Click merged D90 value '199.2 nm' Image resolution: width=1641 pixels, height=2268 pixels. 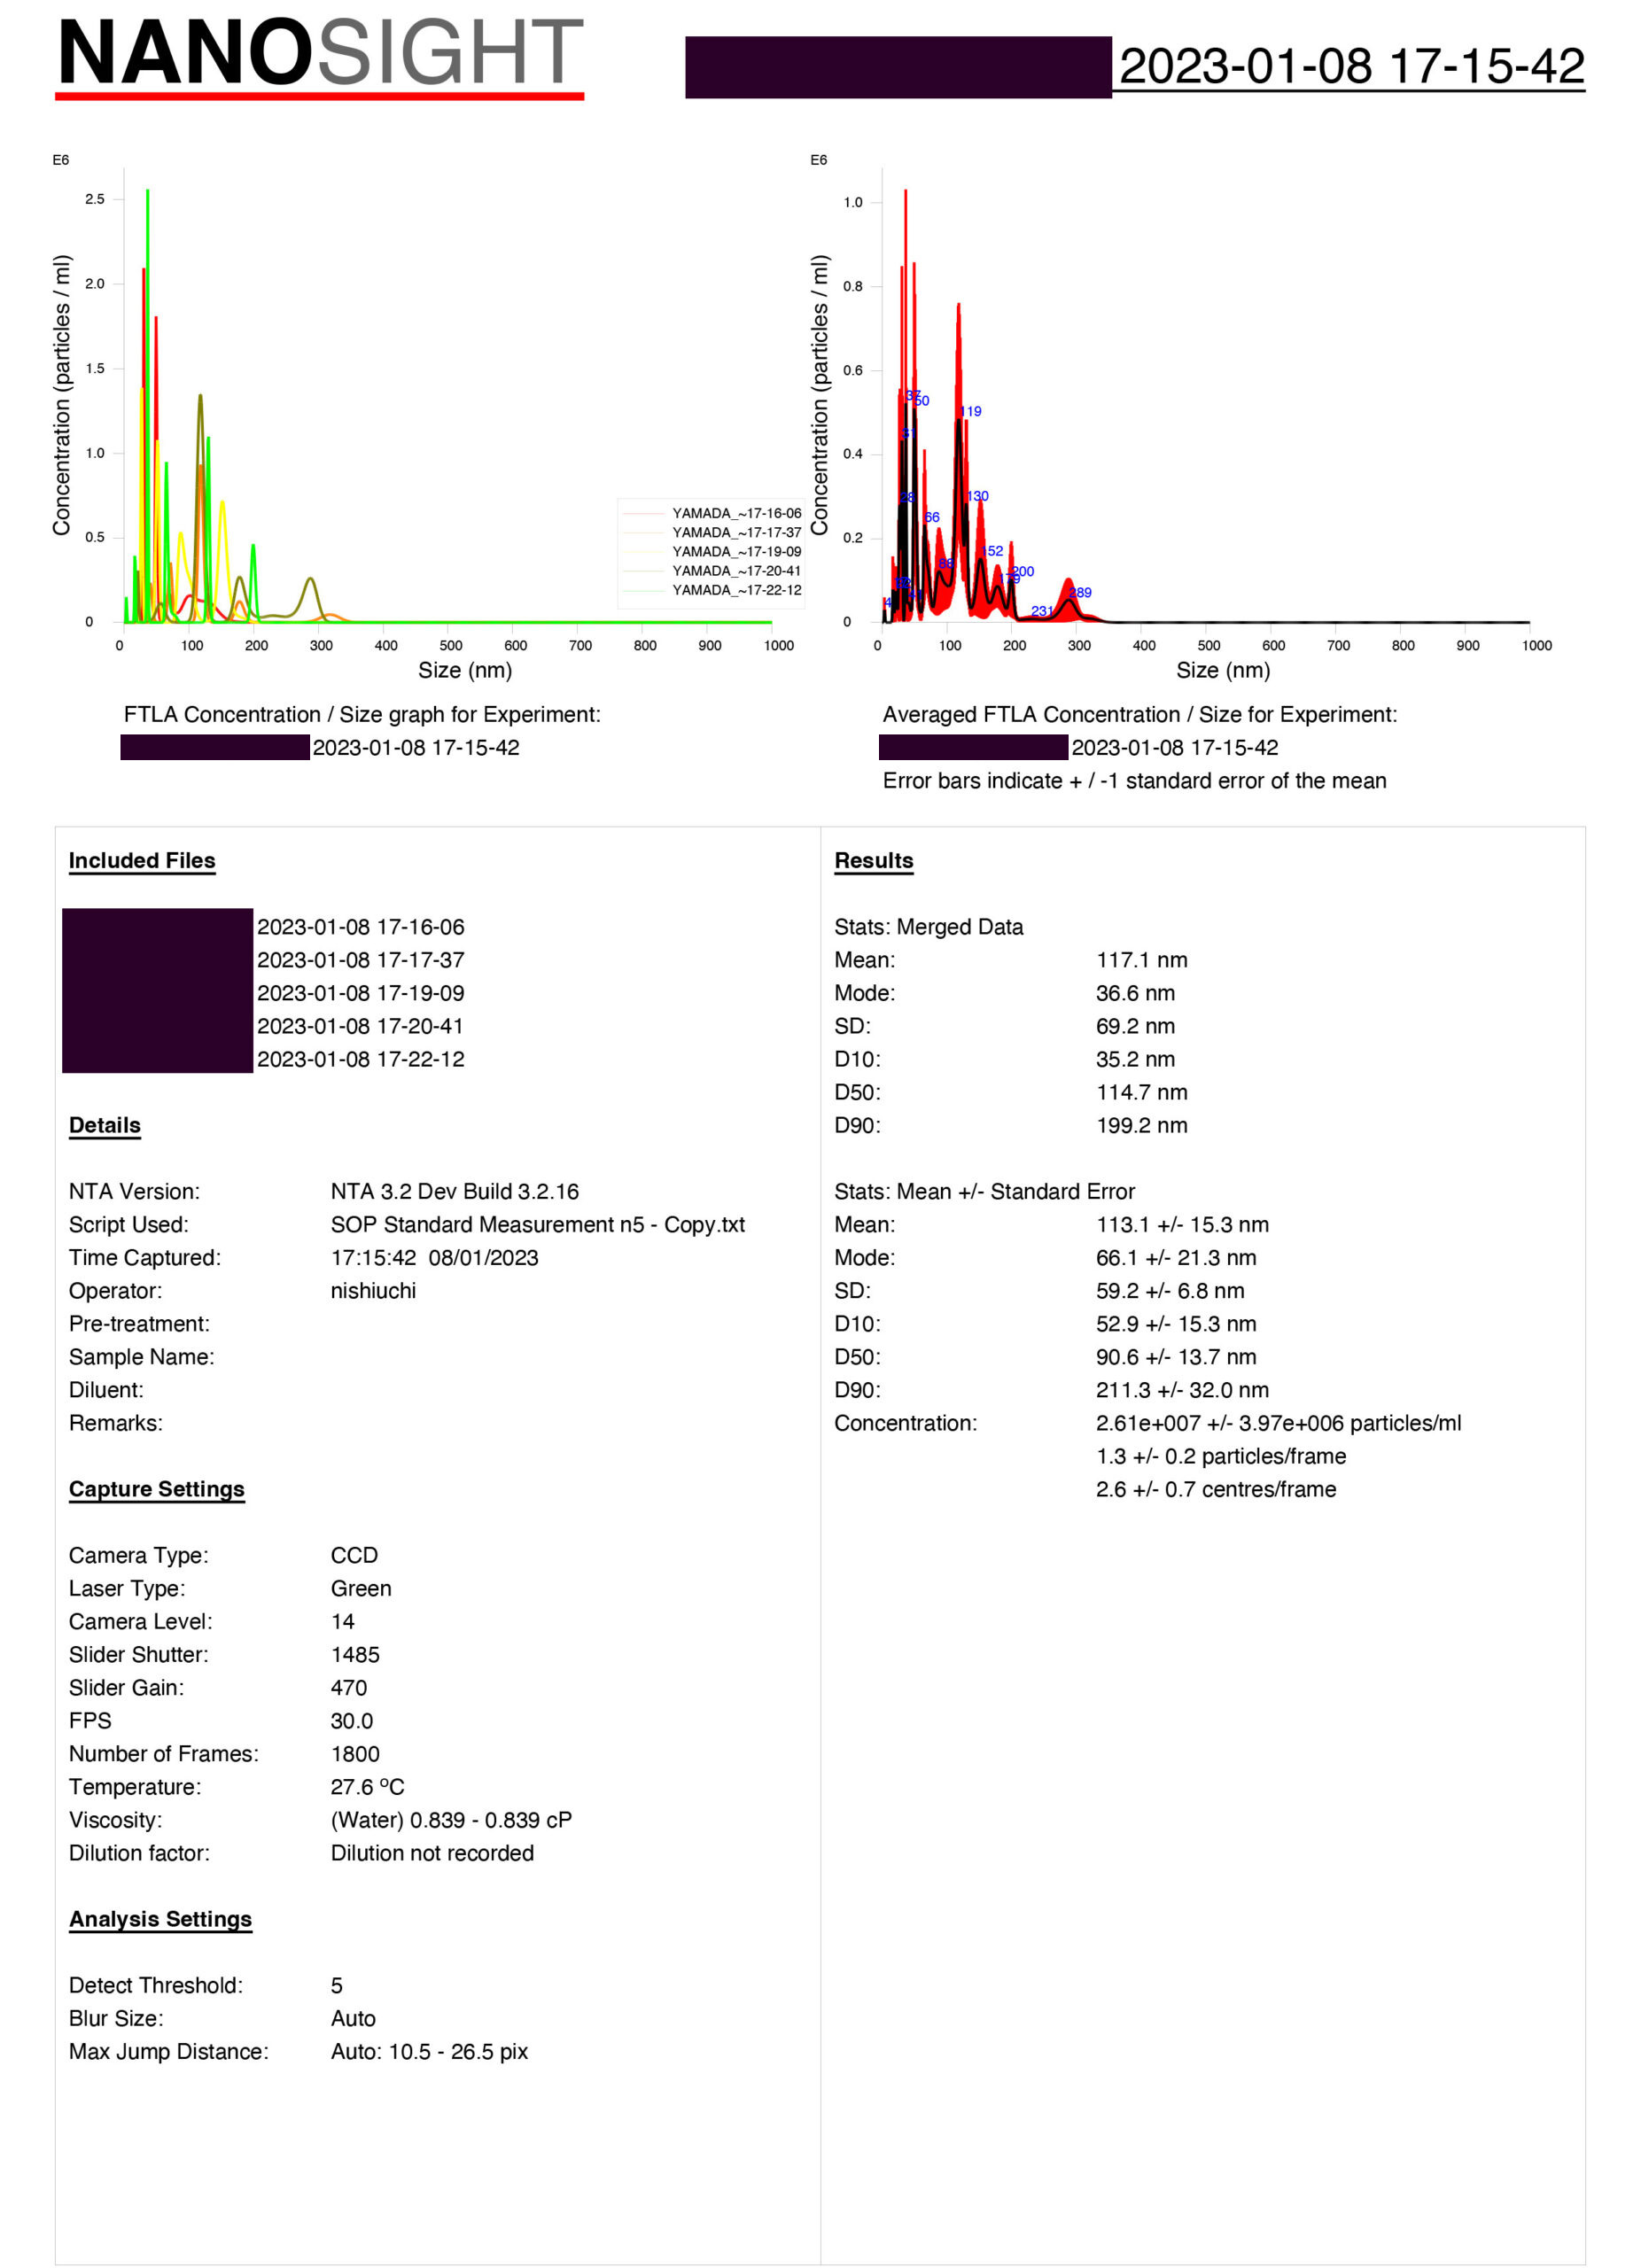coord(1142,1125)
